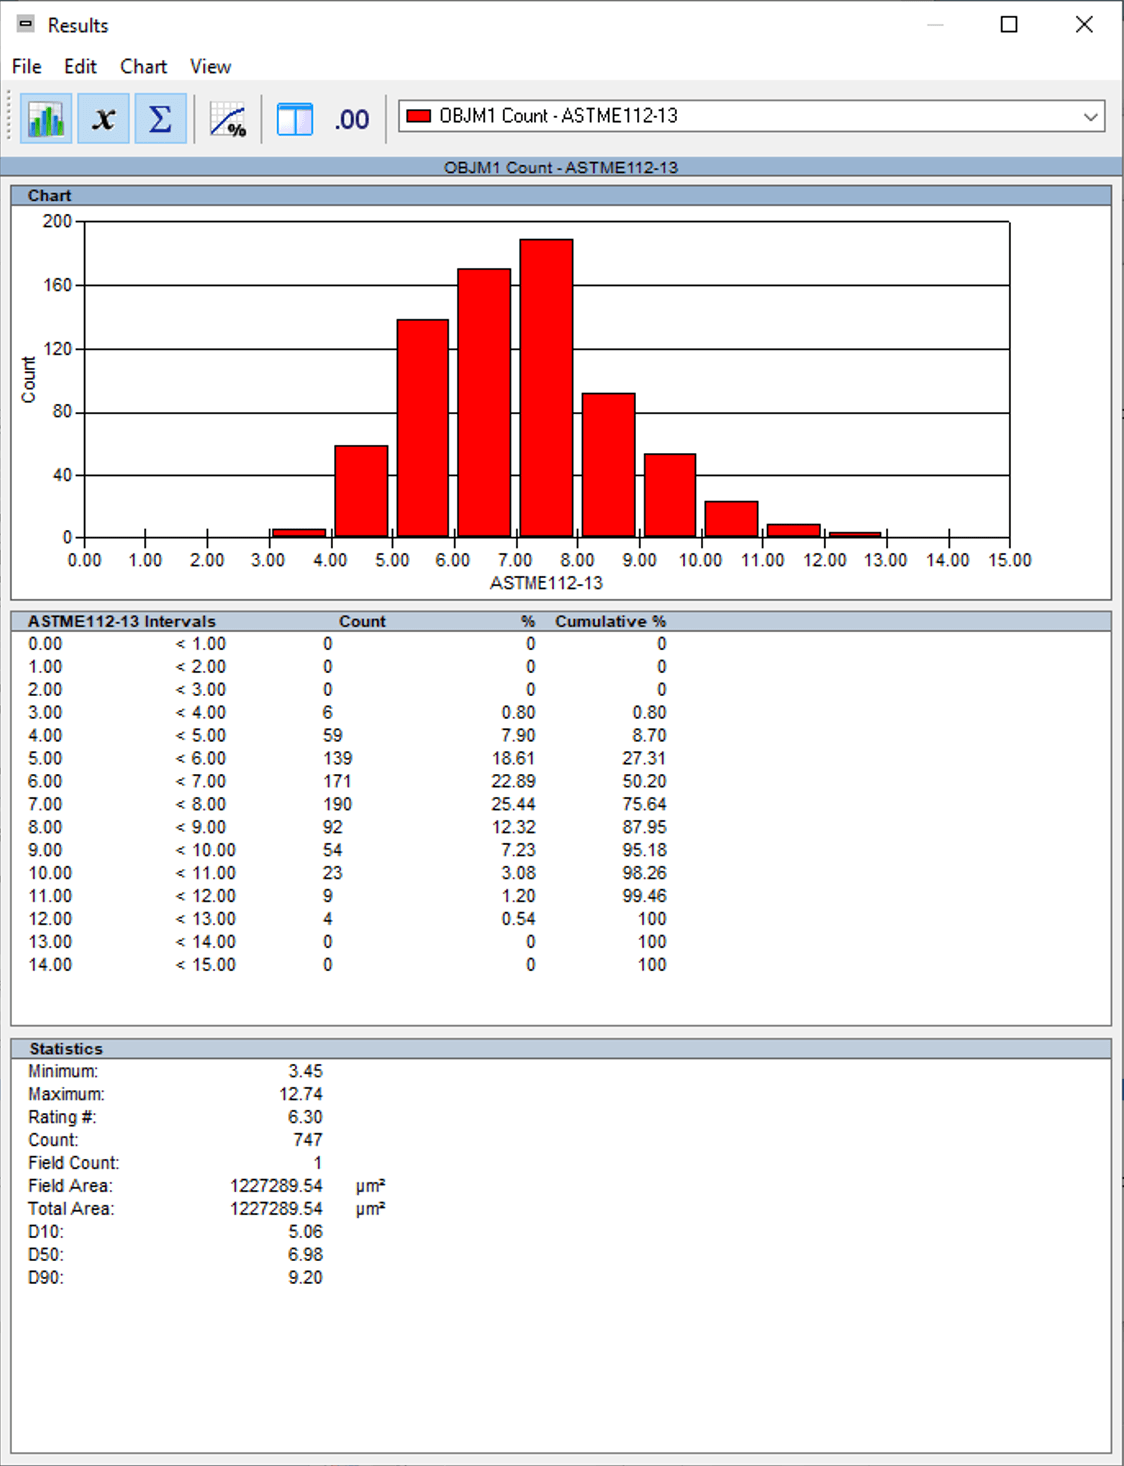Open the Edit menu
Viewport: 1124px width, 1466px height.
point(80,66)
